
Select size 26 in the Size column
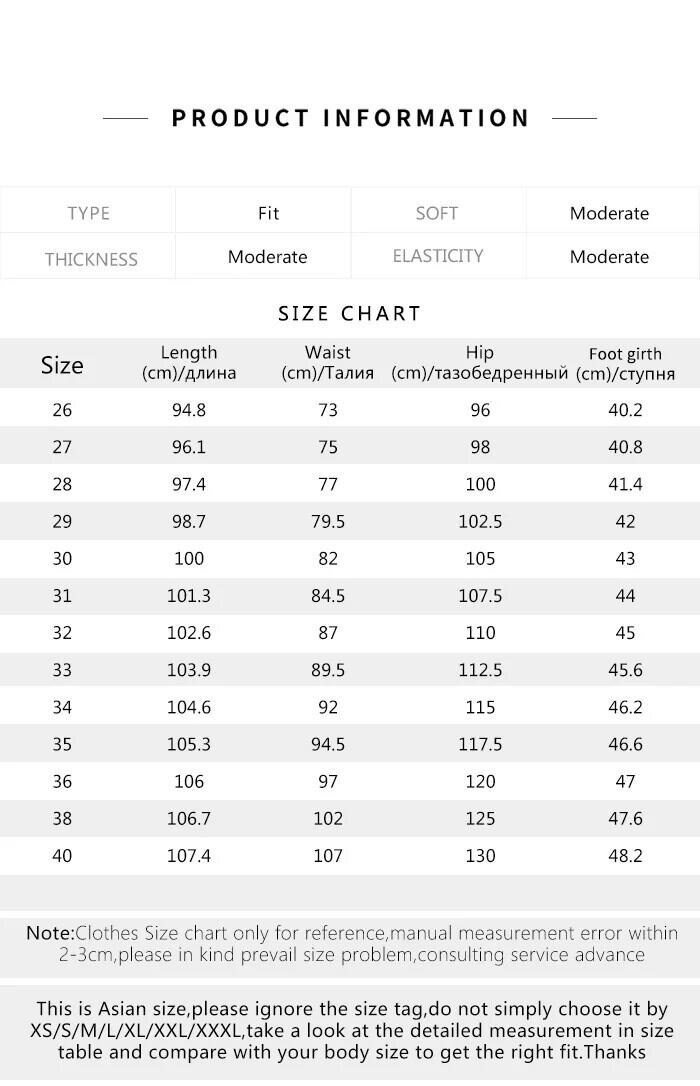click(62, 410)
